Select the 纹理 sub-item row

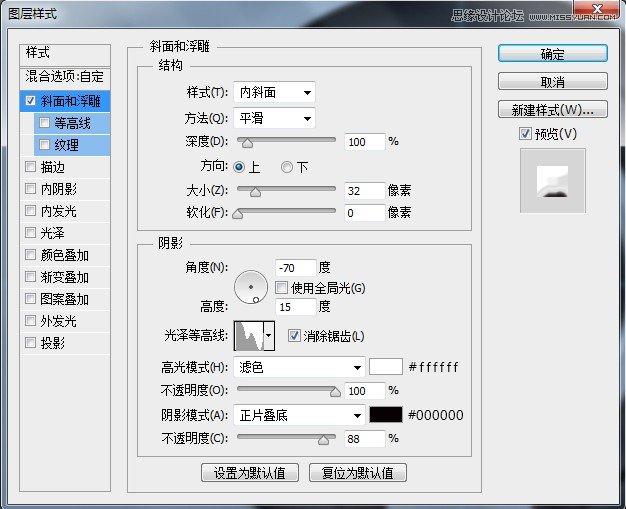(x=72, y=145)
